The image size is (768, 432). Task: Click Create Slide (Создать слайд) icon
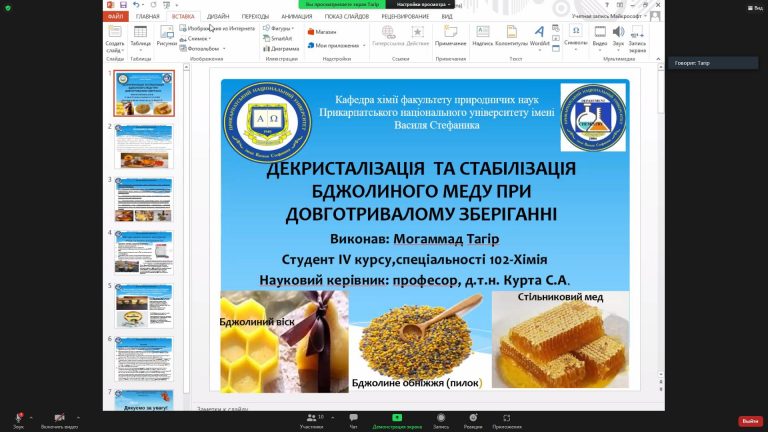tap(115, 40)
